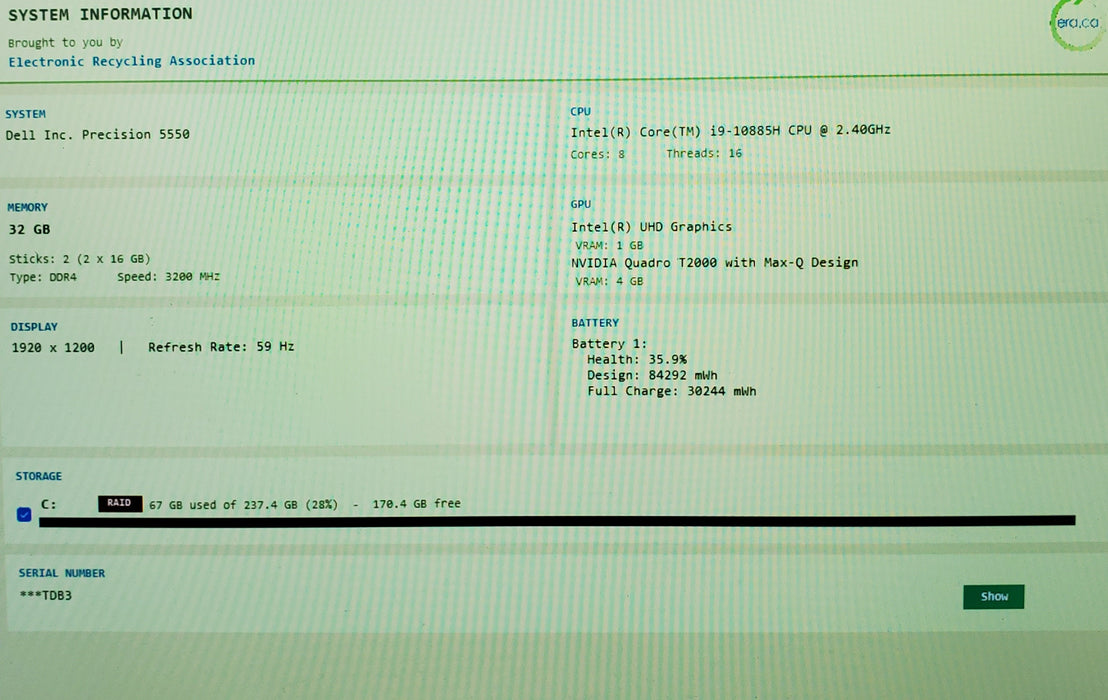This screenshot has width=1108, height=700.
Task: Select the '32 GB' memory value
Action: click(x=29, y=230)
